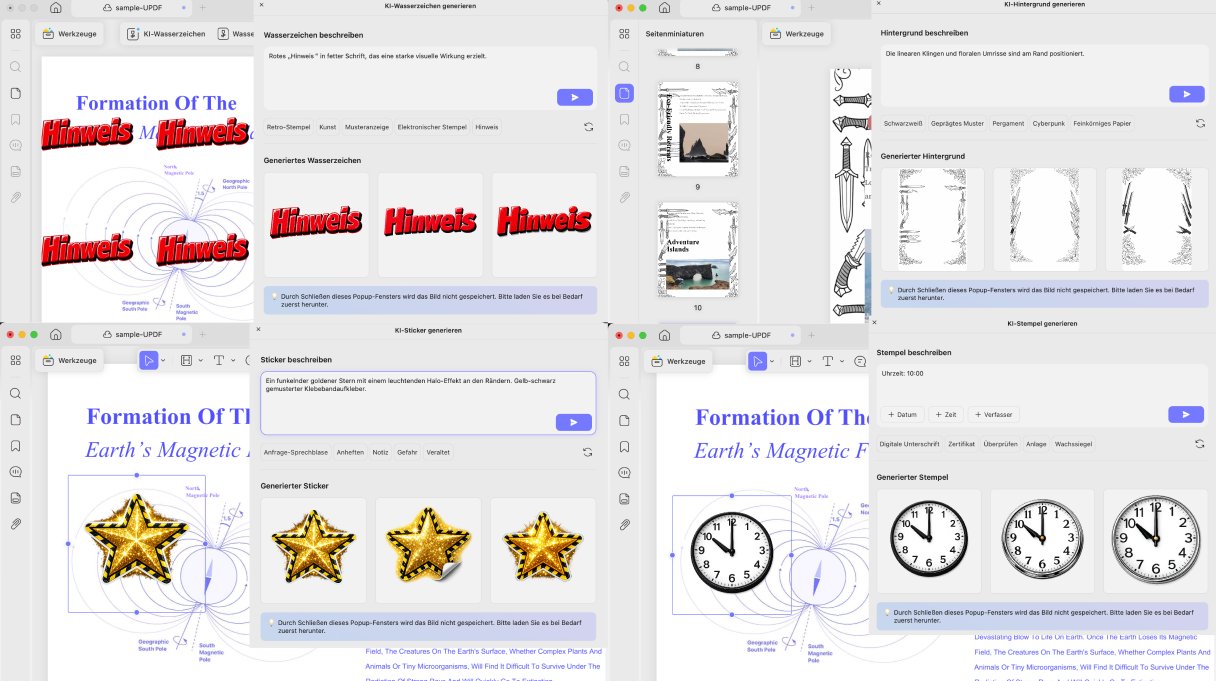Choose Pergament suggestion chip
The image size is (1216, 681).
(x=1008, y=123)
